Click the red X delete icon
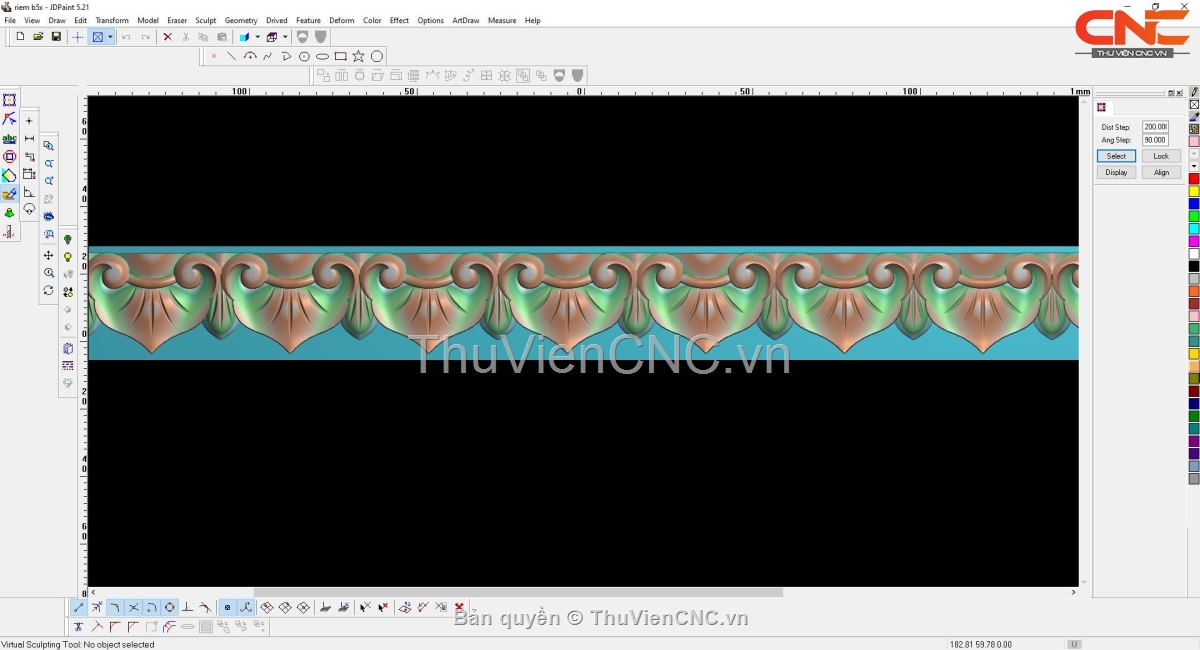This screenshot has height=650, width=1200. [167, 37]
